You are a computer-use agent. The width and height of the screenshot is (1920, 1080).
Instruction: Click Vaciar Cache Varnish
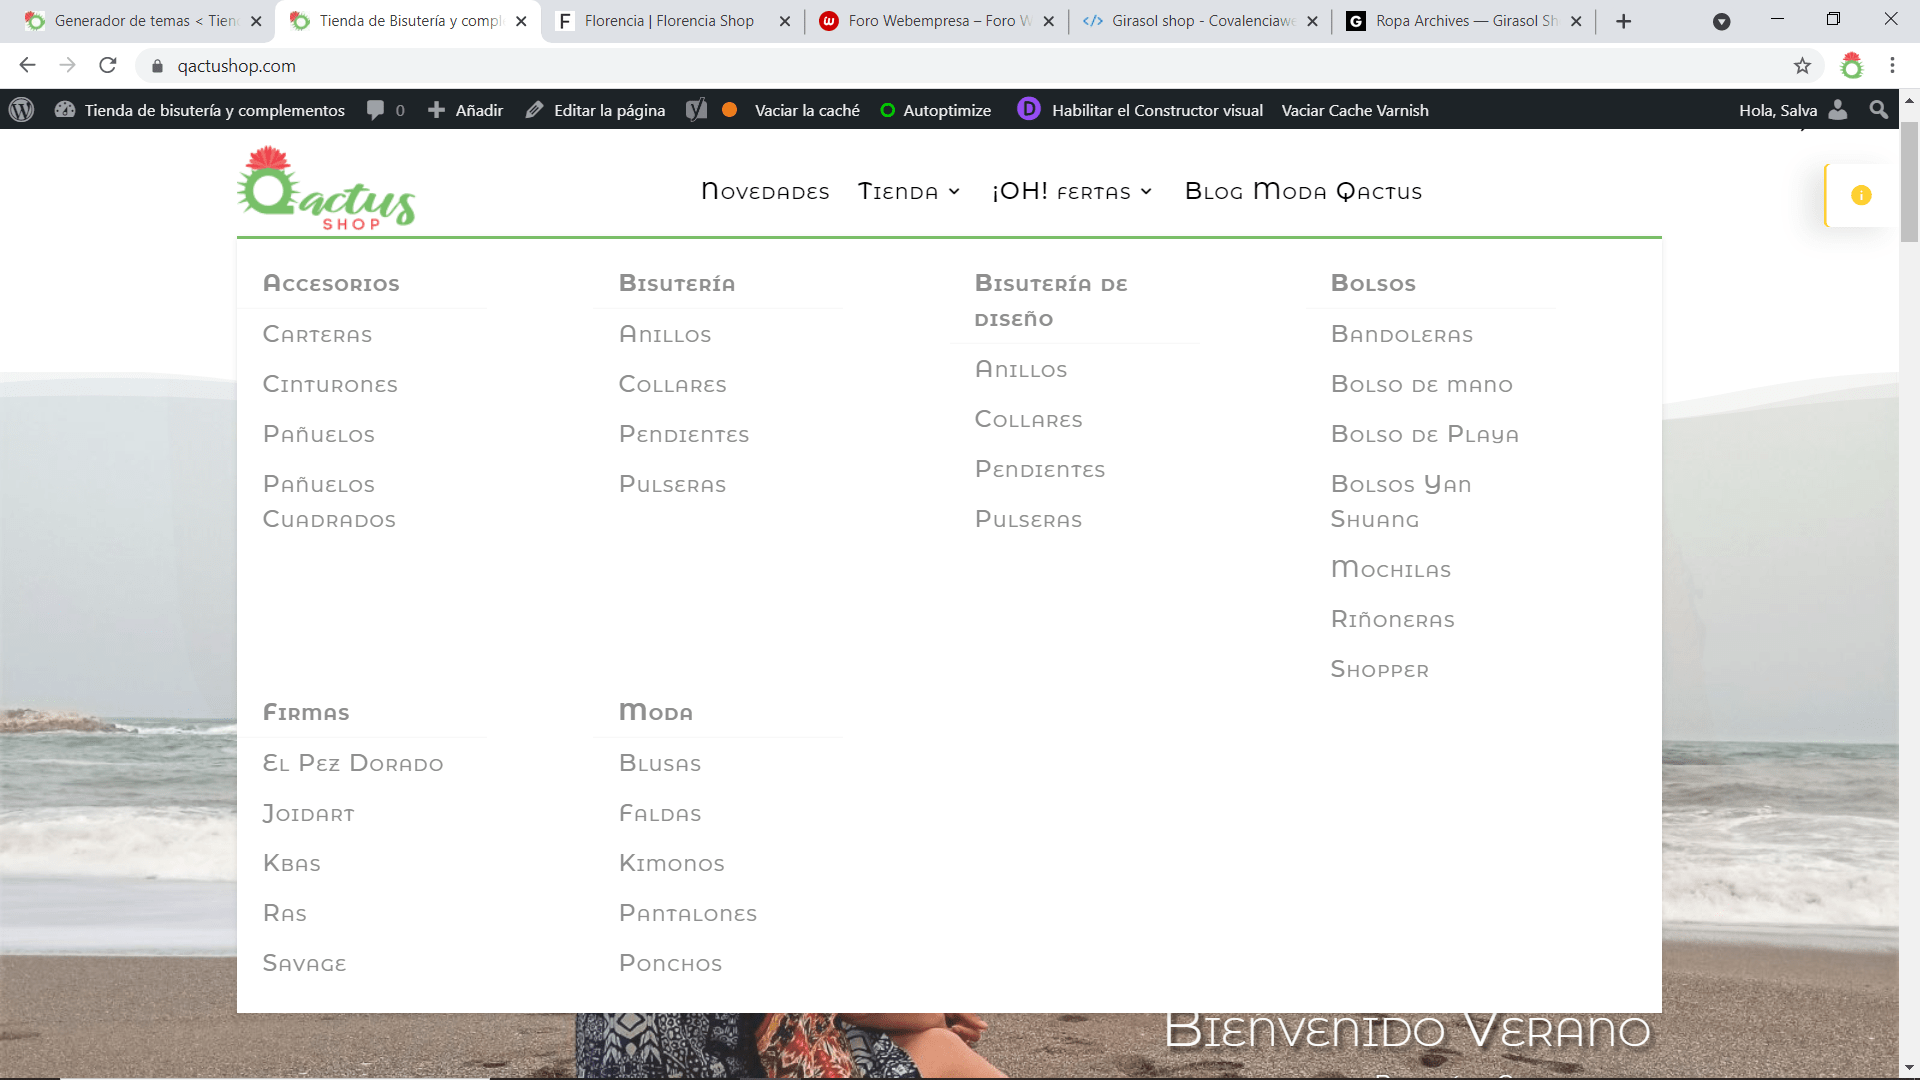click(x=1355, y=110)
